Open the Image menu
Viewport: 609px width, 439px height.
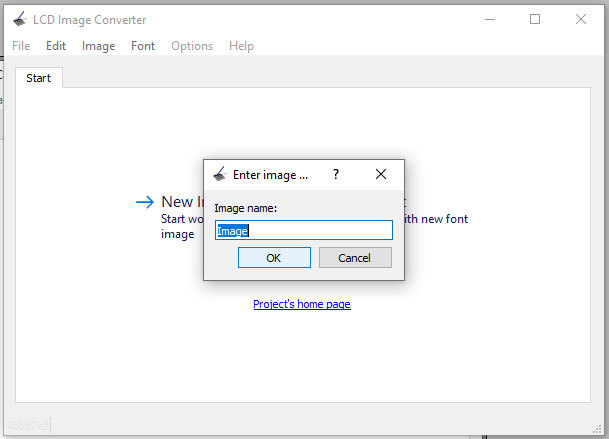pyautogui.click(x=98, y=46)
